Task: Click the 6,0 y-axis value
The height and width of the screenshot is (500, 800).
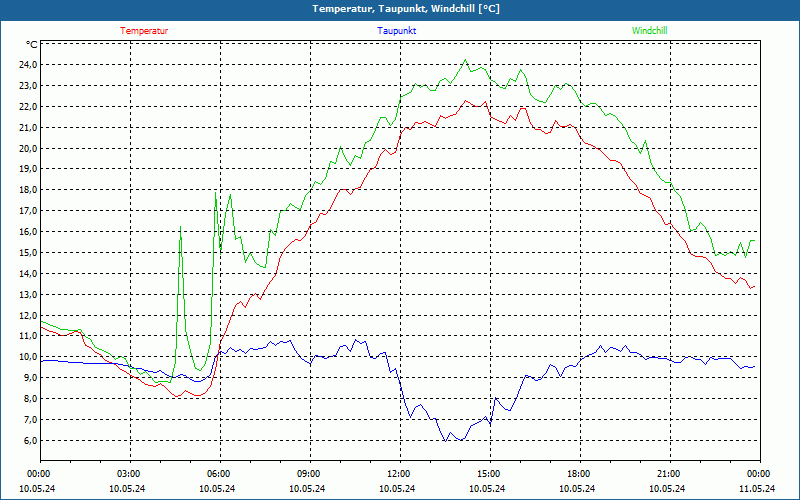Action: pyautogui.click(x=30, y=440)
